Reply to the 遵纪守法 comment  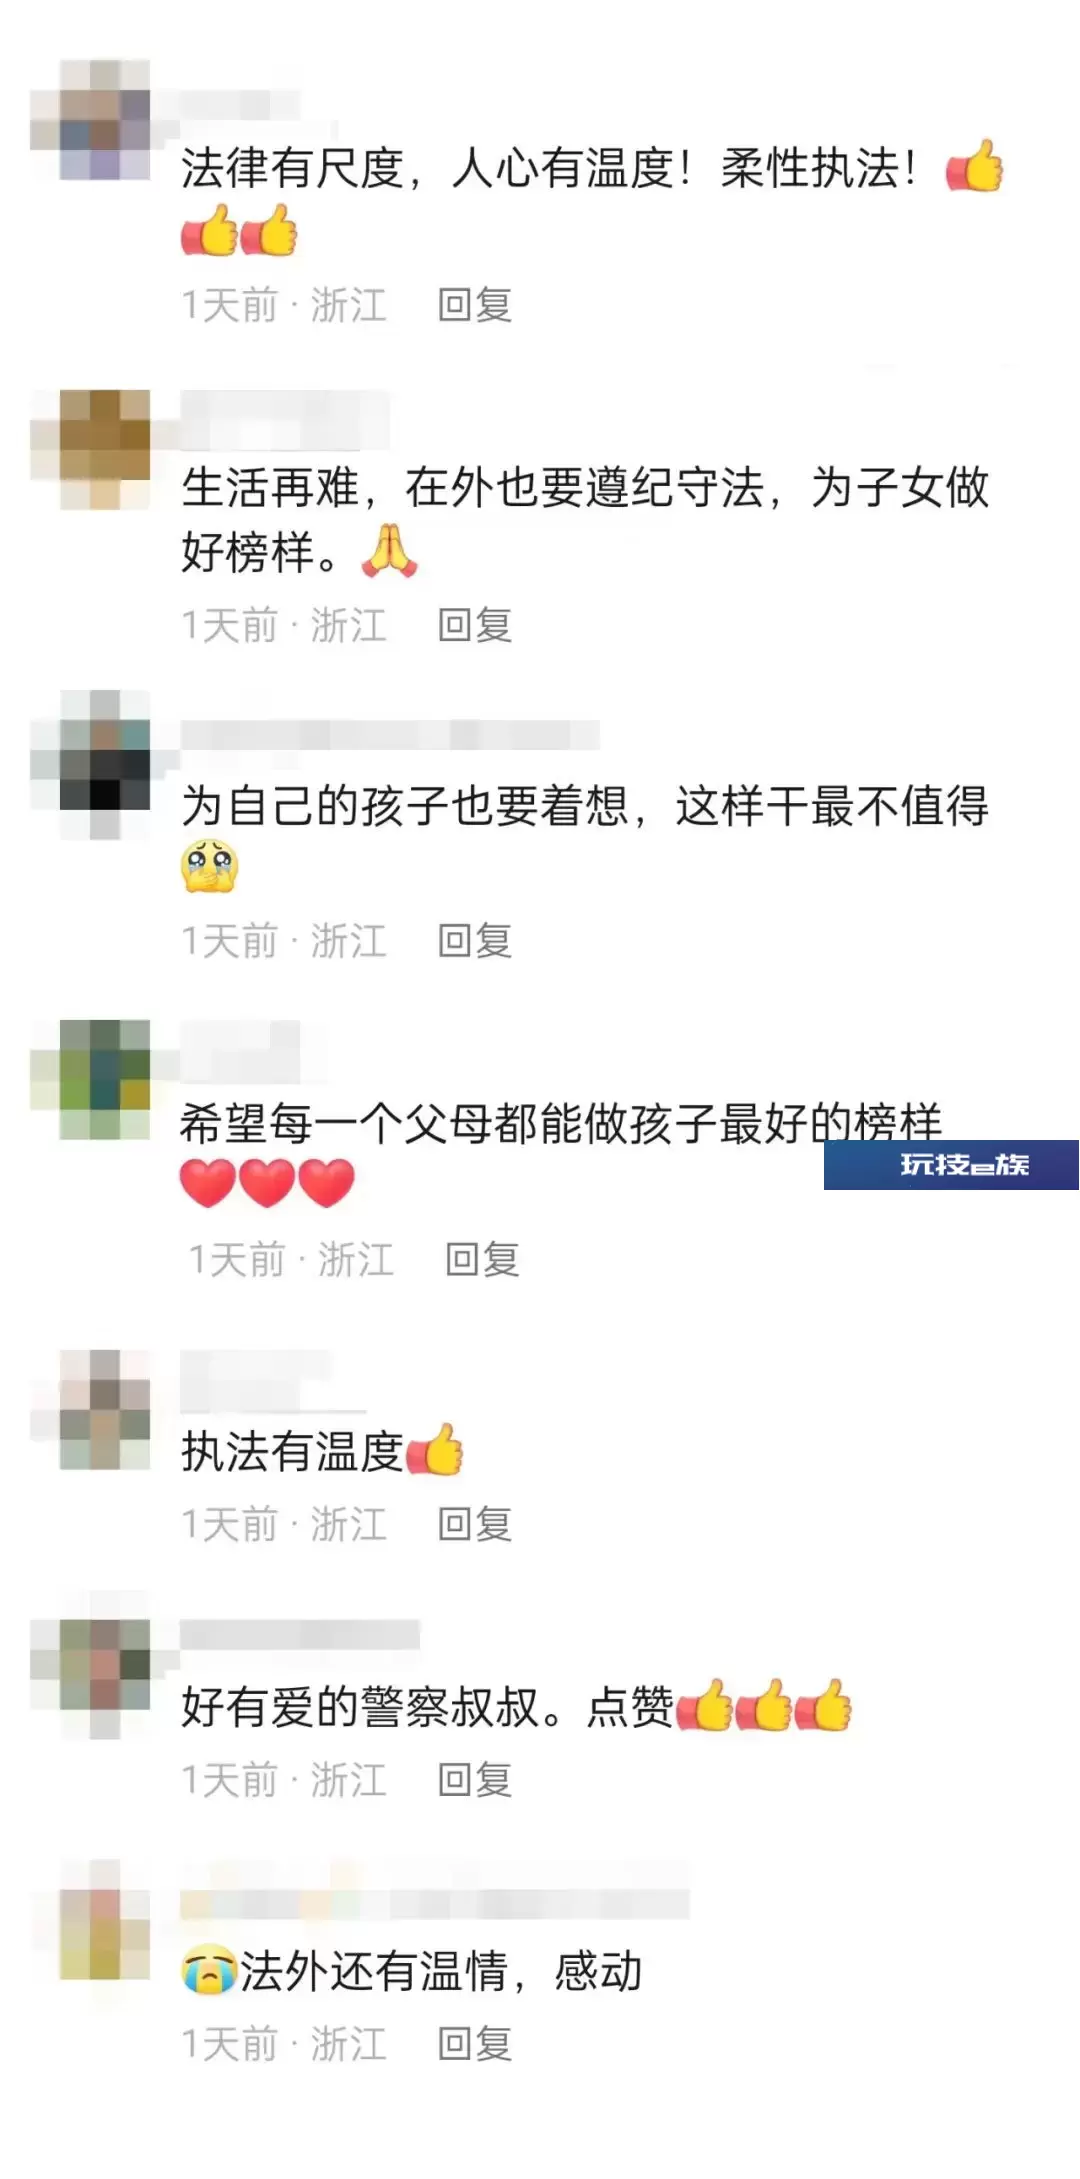click(475, 625)
